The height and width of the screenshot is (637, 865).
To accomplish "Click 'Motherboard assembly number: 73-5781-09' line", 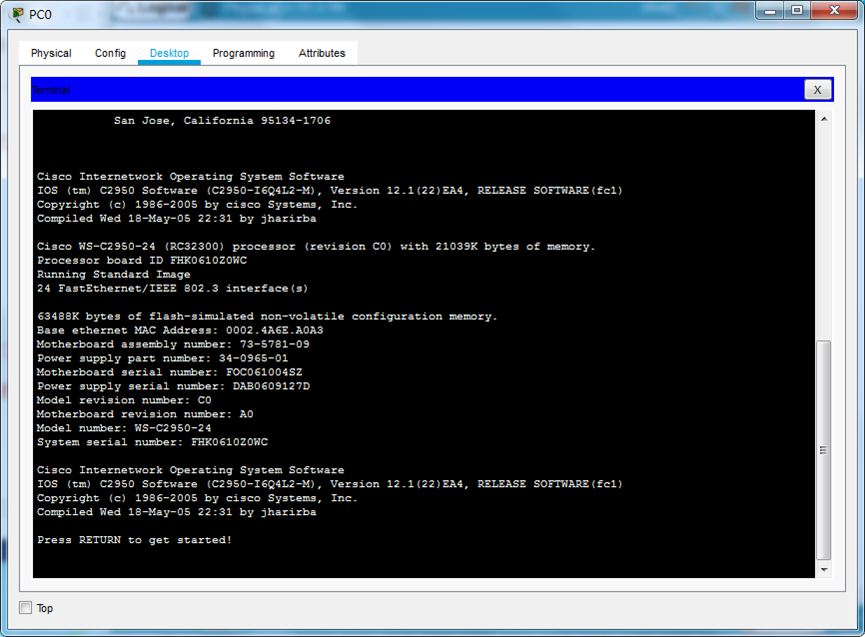I will coord(173,344).
